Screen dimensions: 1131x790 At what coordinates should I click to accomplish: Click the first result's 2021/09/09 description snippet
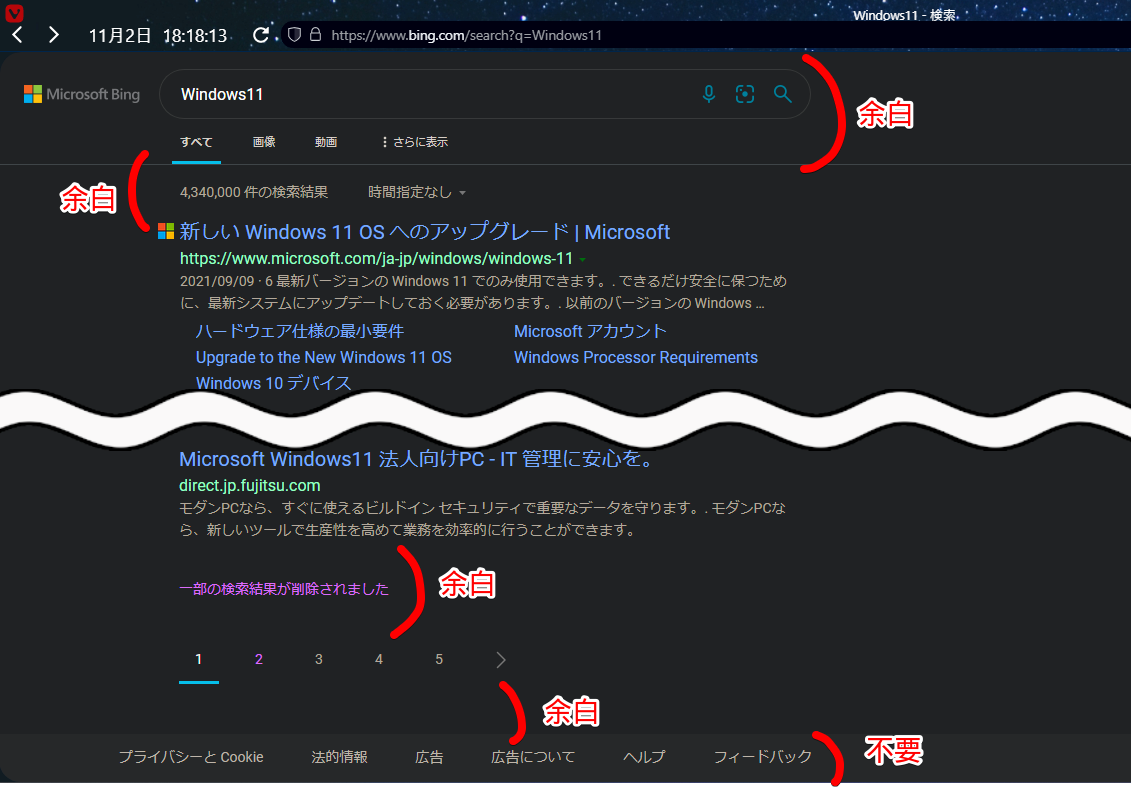(x=483, y=292)
